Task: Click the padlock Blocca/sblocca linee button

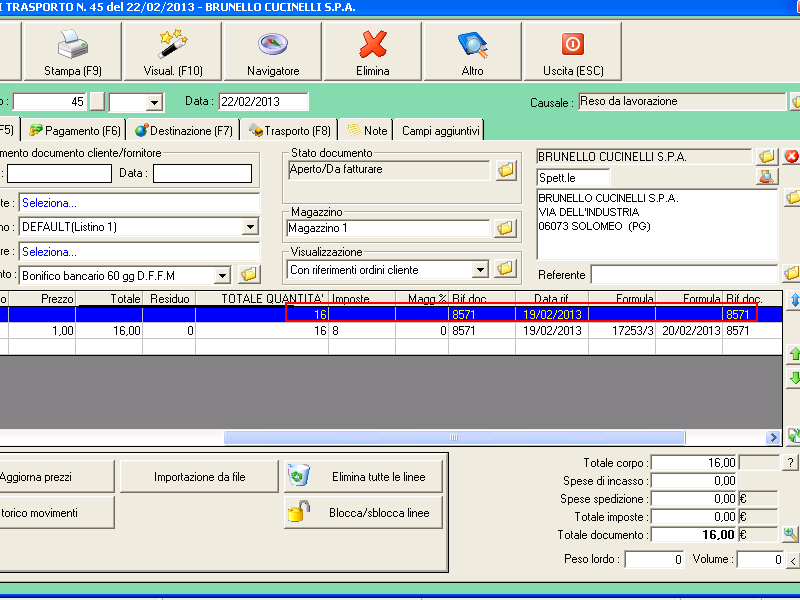Action: pos(363,512)
